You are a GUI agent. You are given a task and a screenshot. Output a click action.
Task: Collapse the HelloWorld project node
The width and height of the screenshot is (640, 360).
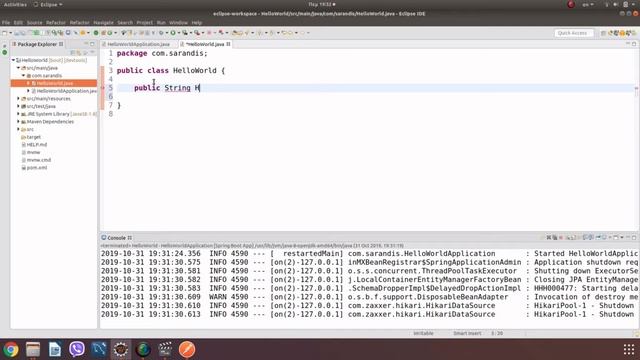click(x=13, y=60)
